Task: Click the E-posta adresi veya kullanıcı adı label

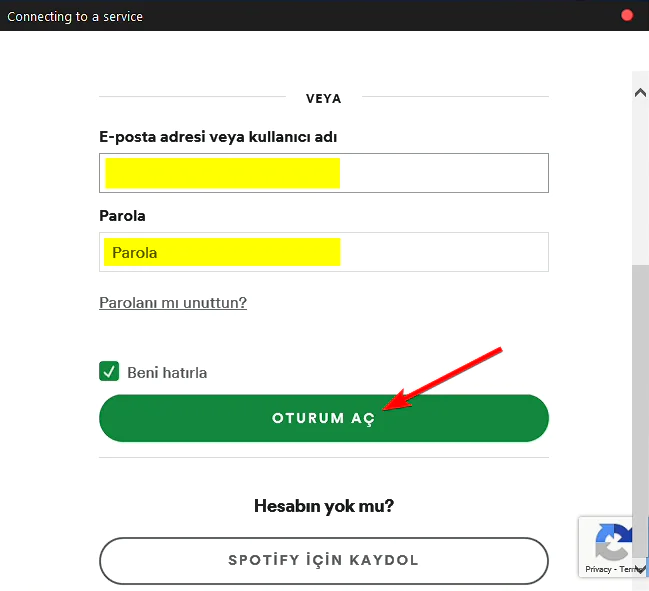Action: [x=224, y=136]
